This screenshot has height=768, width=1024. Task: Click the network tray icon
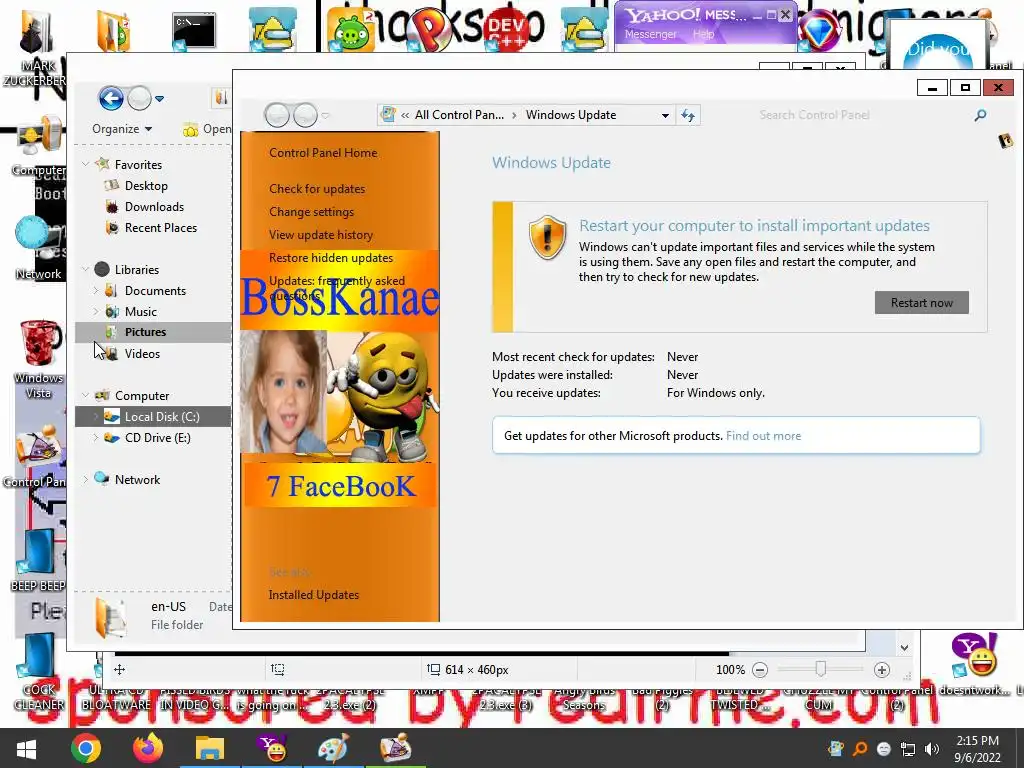coord(908,749)
